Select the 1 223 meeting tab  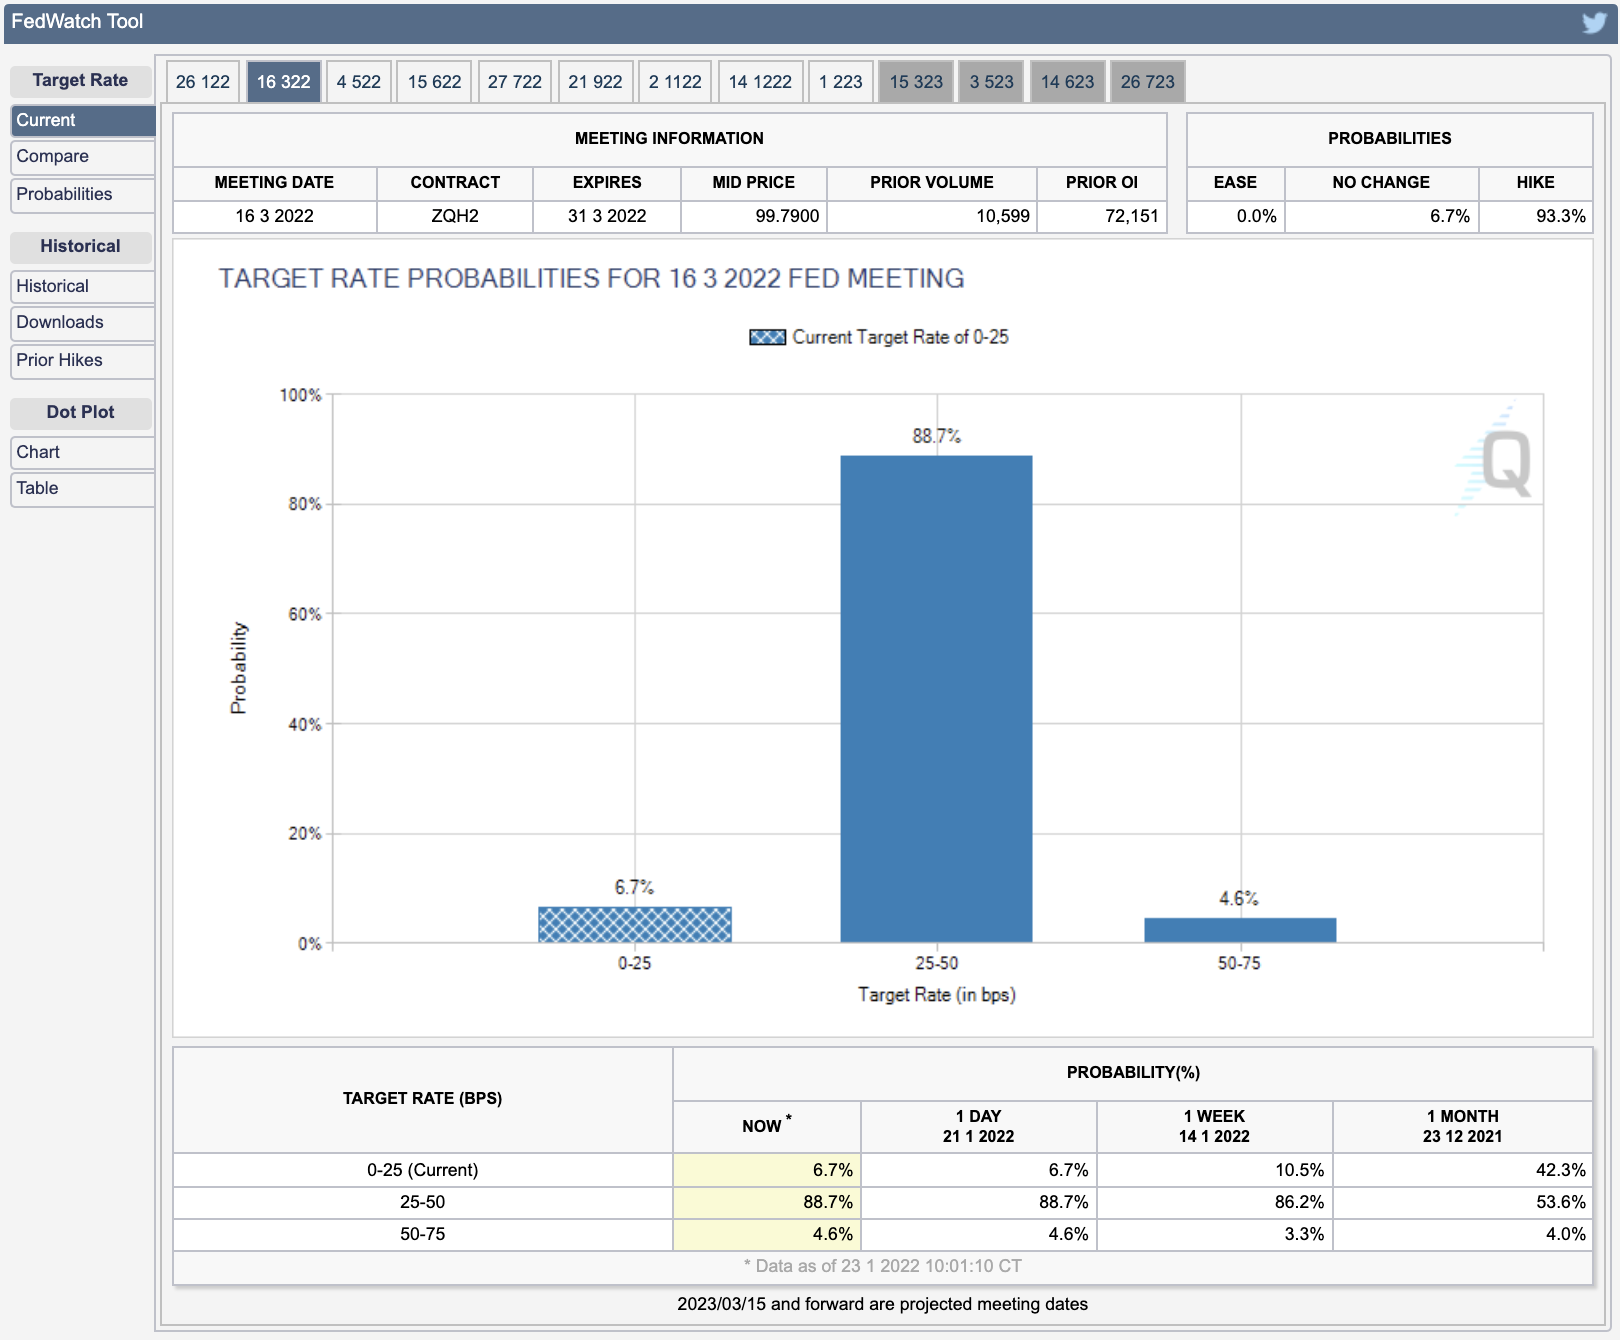click(x=841, y=82)
